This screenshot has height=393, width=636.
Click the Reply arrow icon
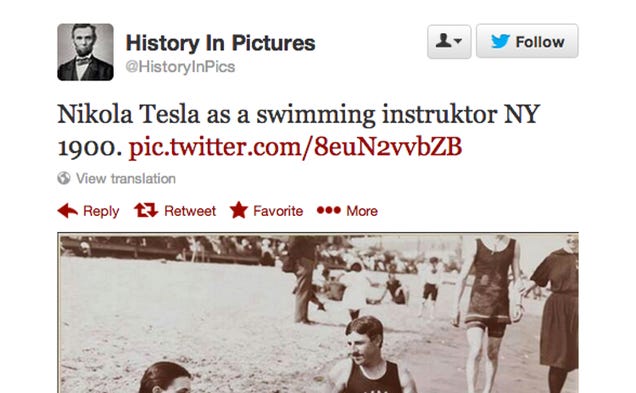coord(68,211)
